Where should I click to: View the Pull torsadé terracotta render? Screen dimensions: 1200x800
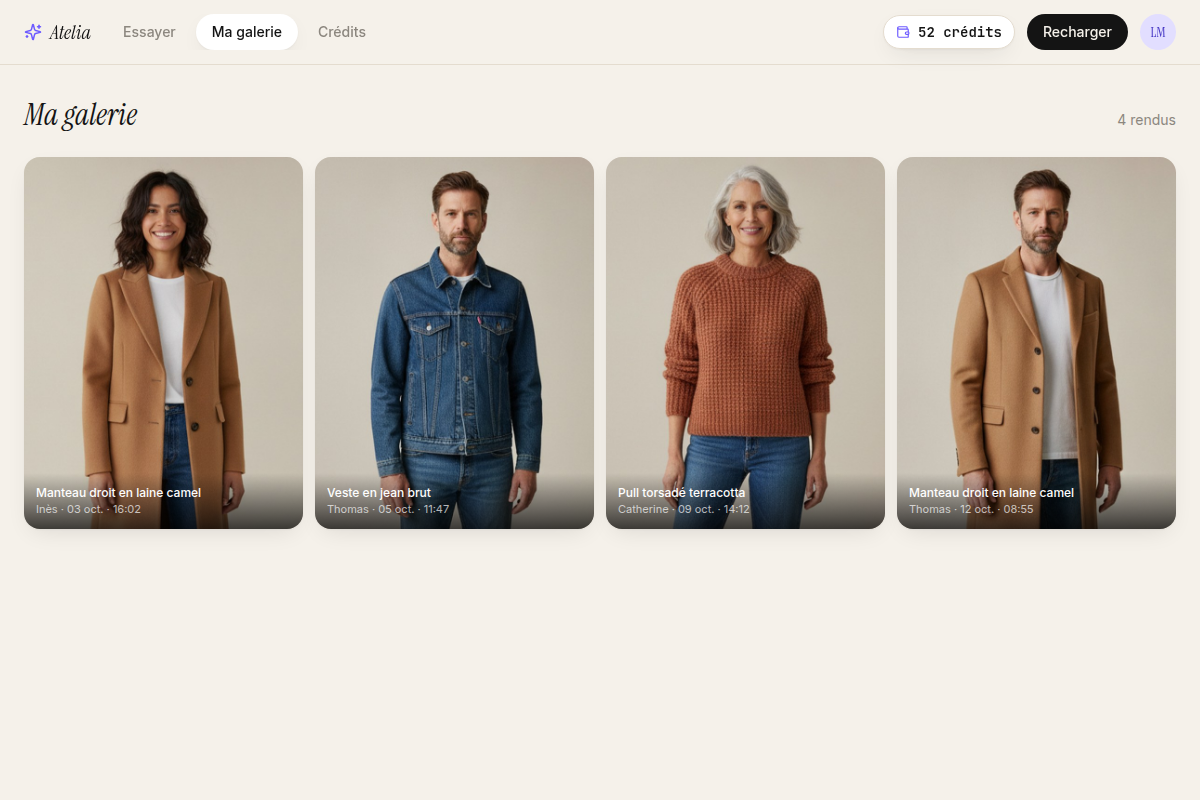[x=745, y=343]
